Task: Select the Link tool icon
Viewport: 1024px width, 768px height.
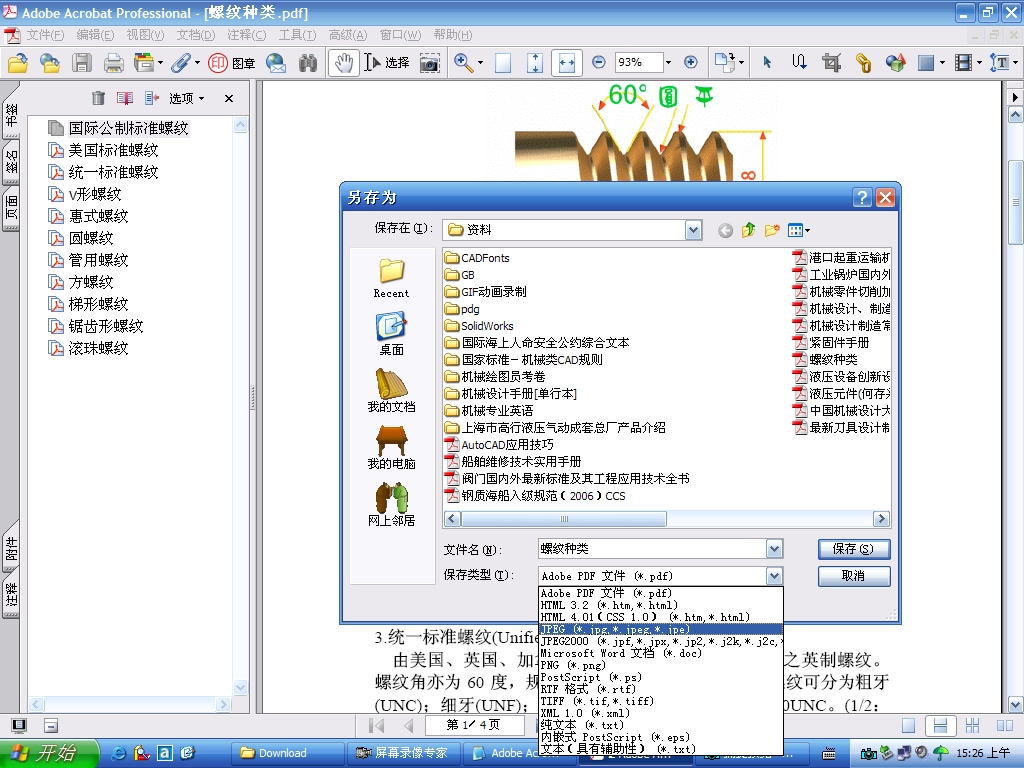Action: point(863,63)
